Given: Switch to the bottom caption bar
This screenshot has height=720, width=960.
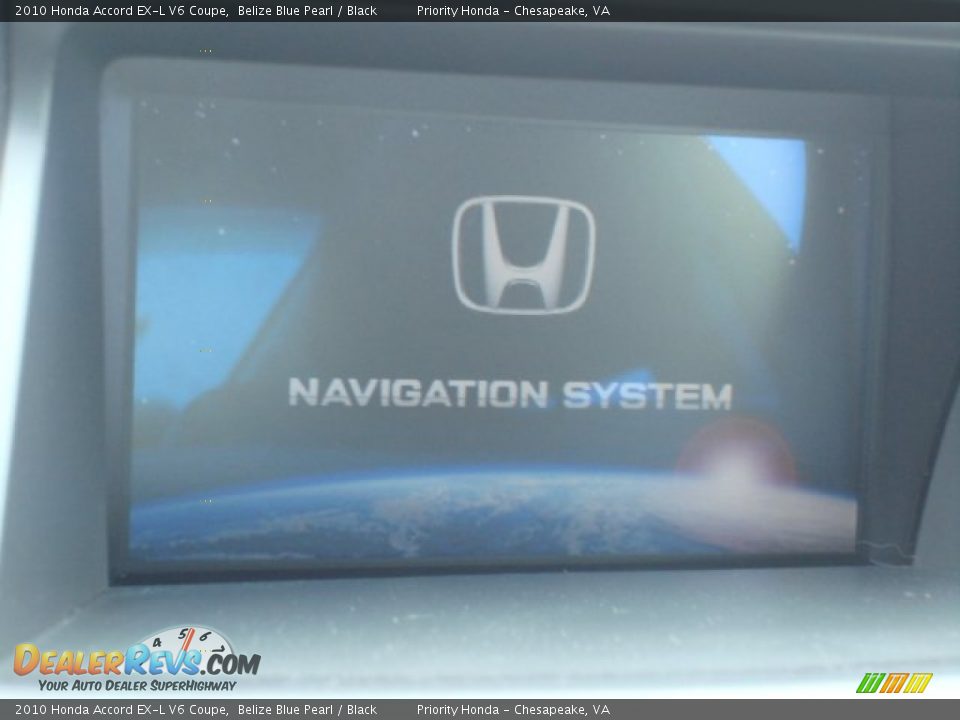Looking at the screenshot, I should [x=480, y=708].
